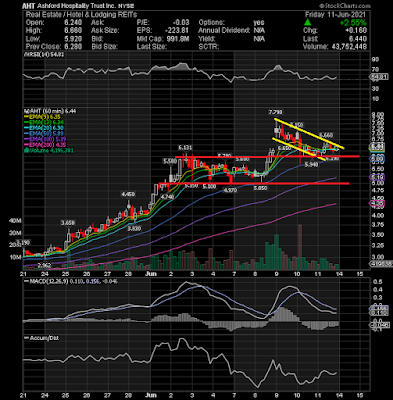
Task: Click the magenta EMA(200) legend entry
Action: [45, 145]
